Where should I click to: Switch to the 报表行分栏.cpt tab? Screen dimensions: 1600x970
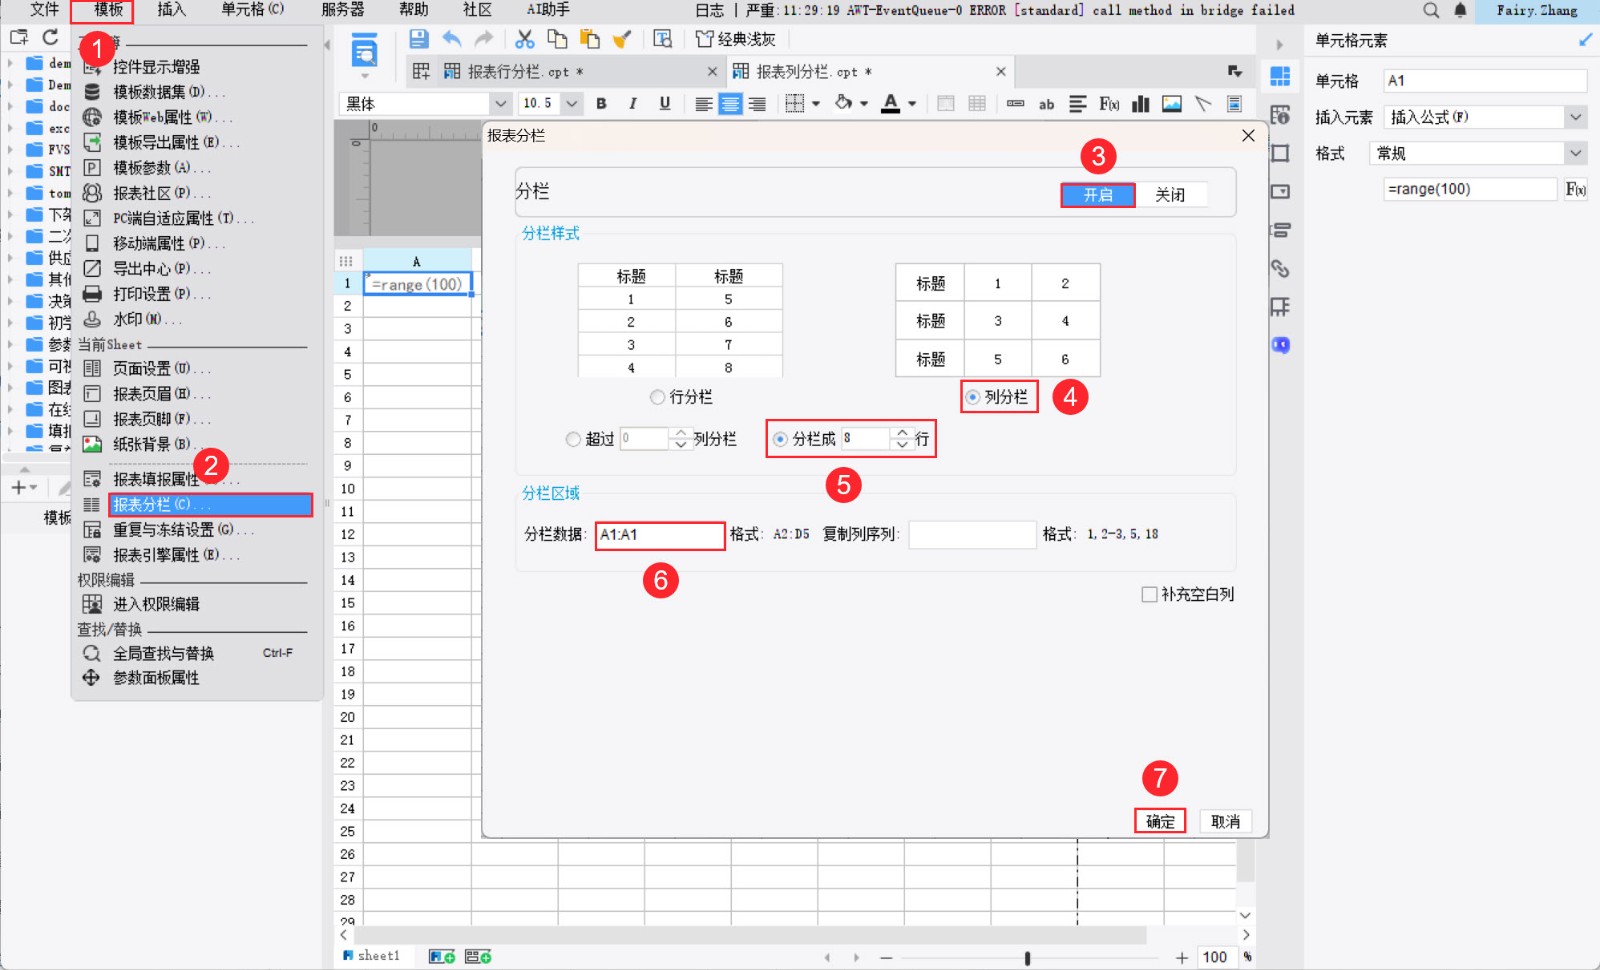point(565,72)
